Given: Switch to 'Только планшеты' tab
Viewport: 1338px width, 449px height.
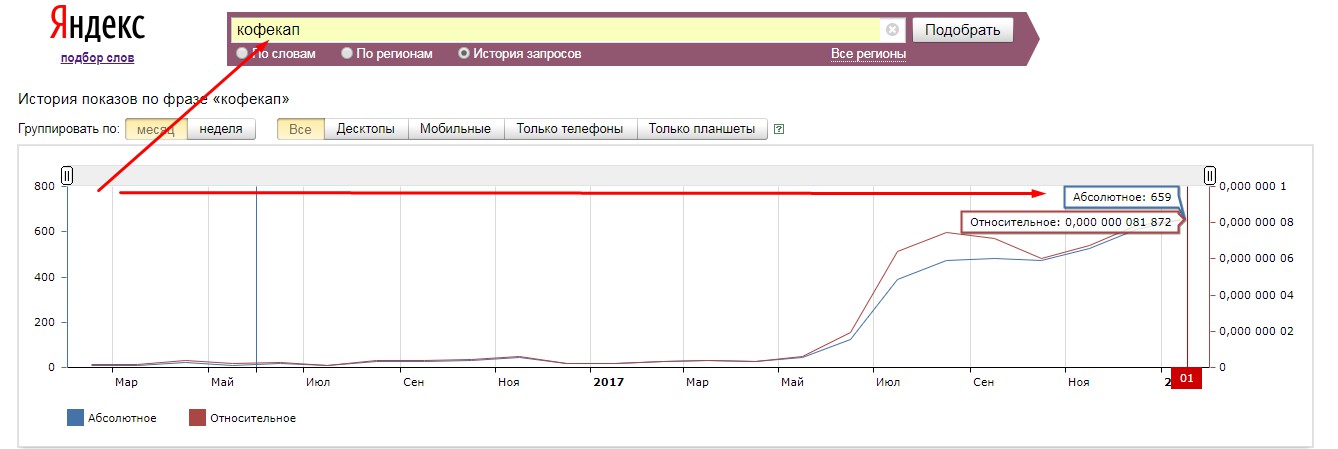Looking at the screenshot, I should pyautogui.click(x=702, y=129).
